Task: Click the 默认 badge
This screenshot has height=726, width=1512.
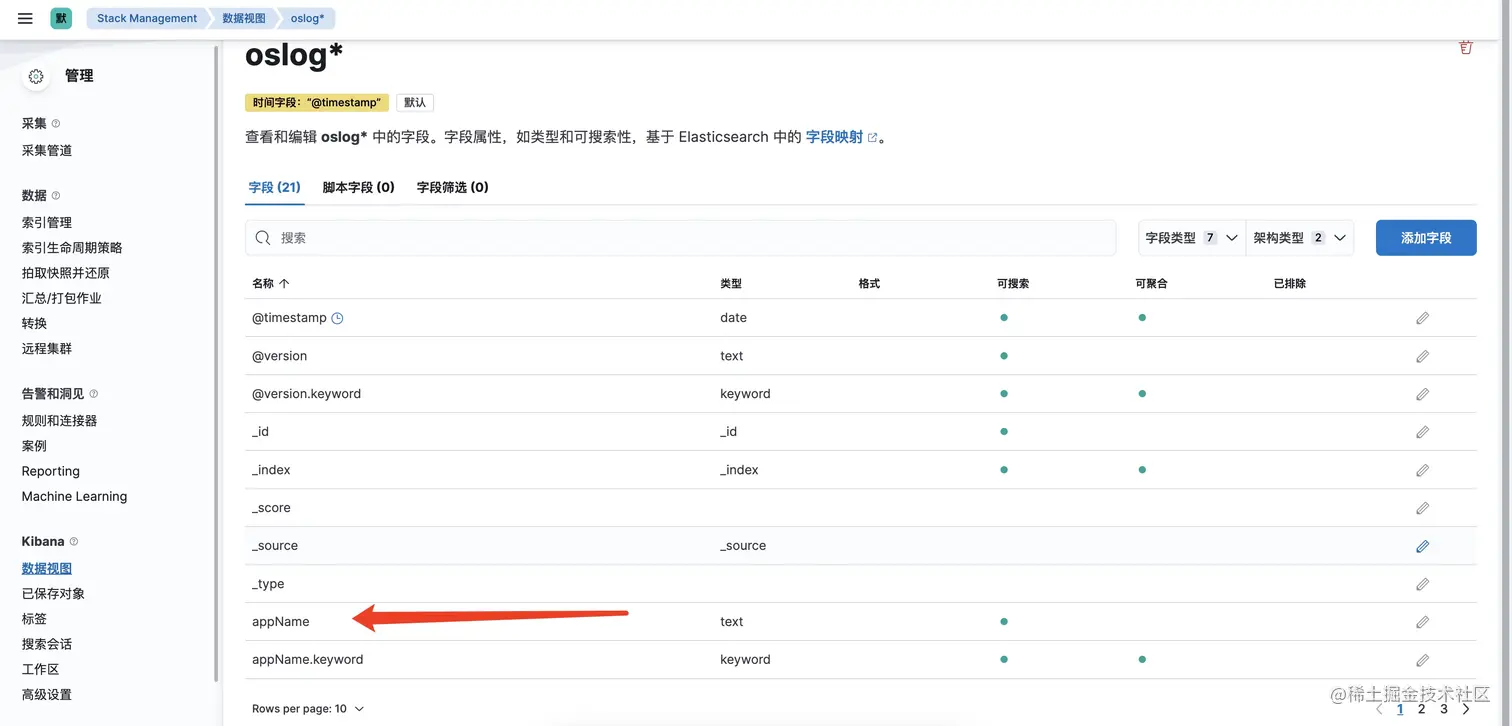Action: click(415, 103)
